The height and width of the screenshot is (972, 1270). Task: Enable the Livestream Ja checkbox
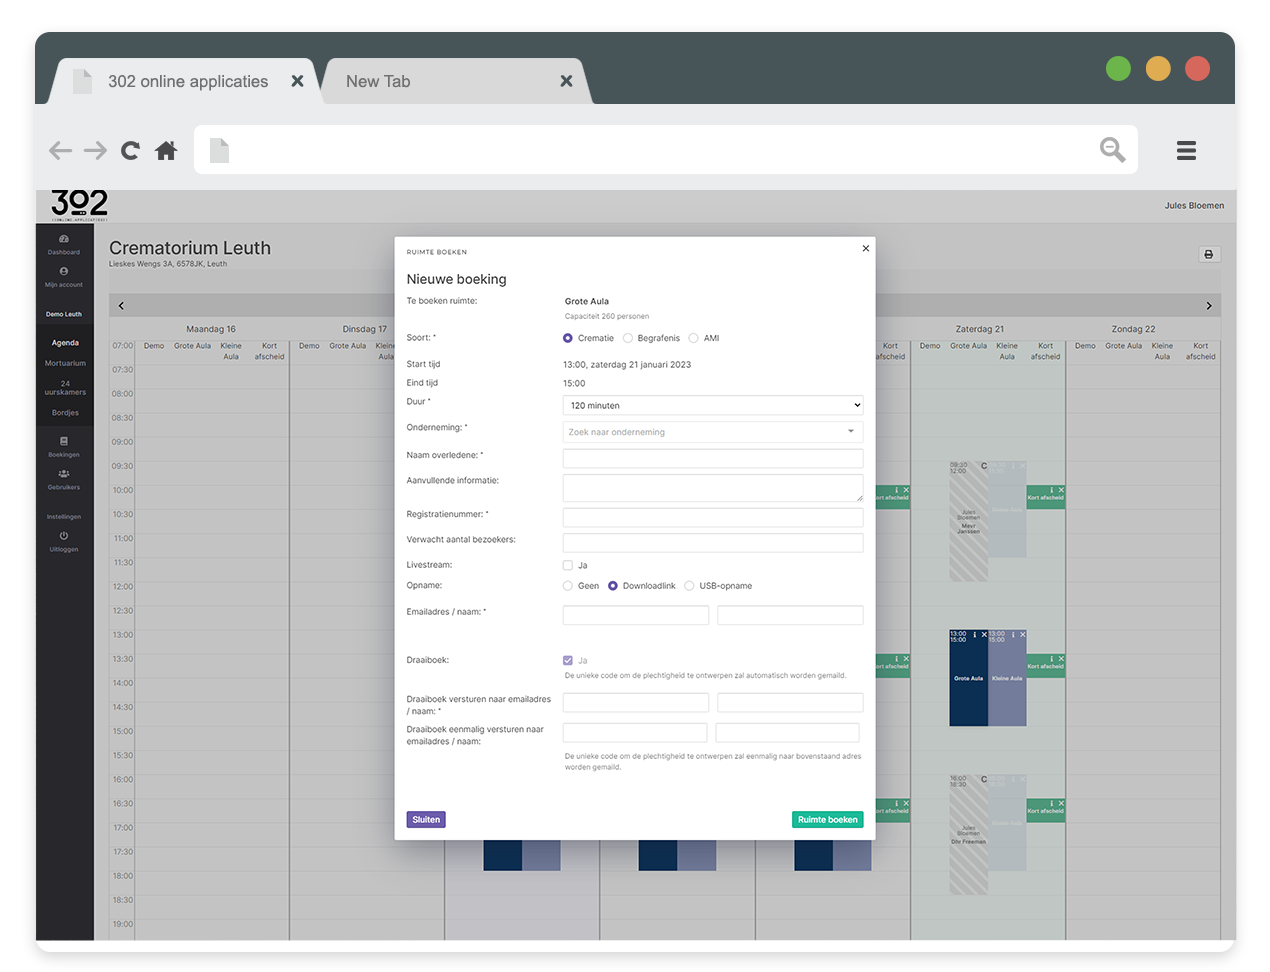tap(568, 566)
